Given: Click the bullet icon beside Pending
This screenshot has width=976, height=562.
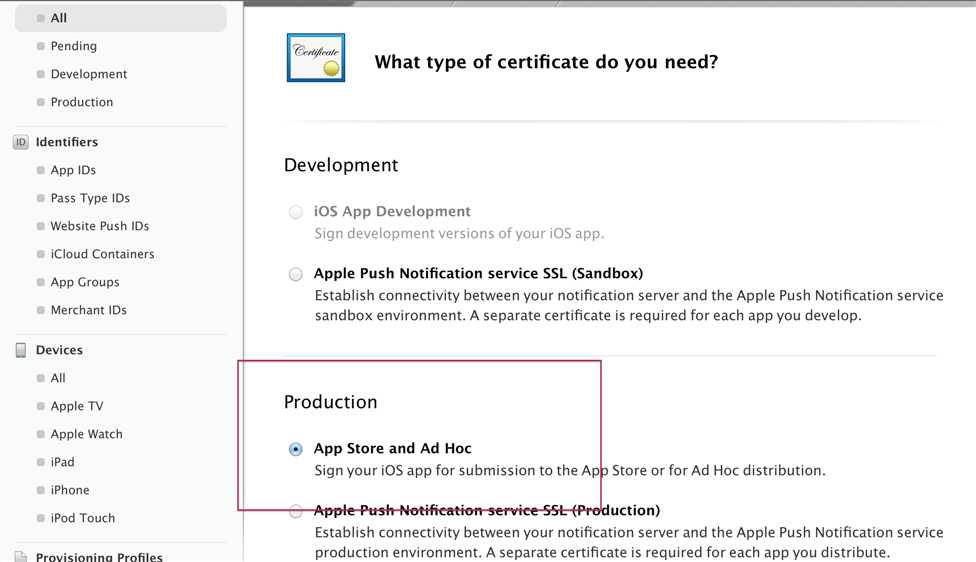Looking at the screenshot, I should pos(40,46).
